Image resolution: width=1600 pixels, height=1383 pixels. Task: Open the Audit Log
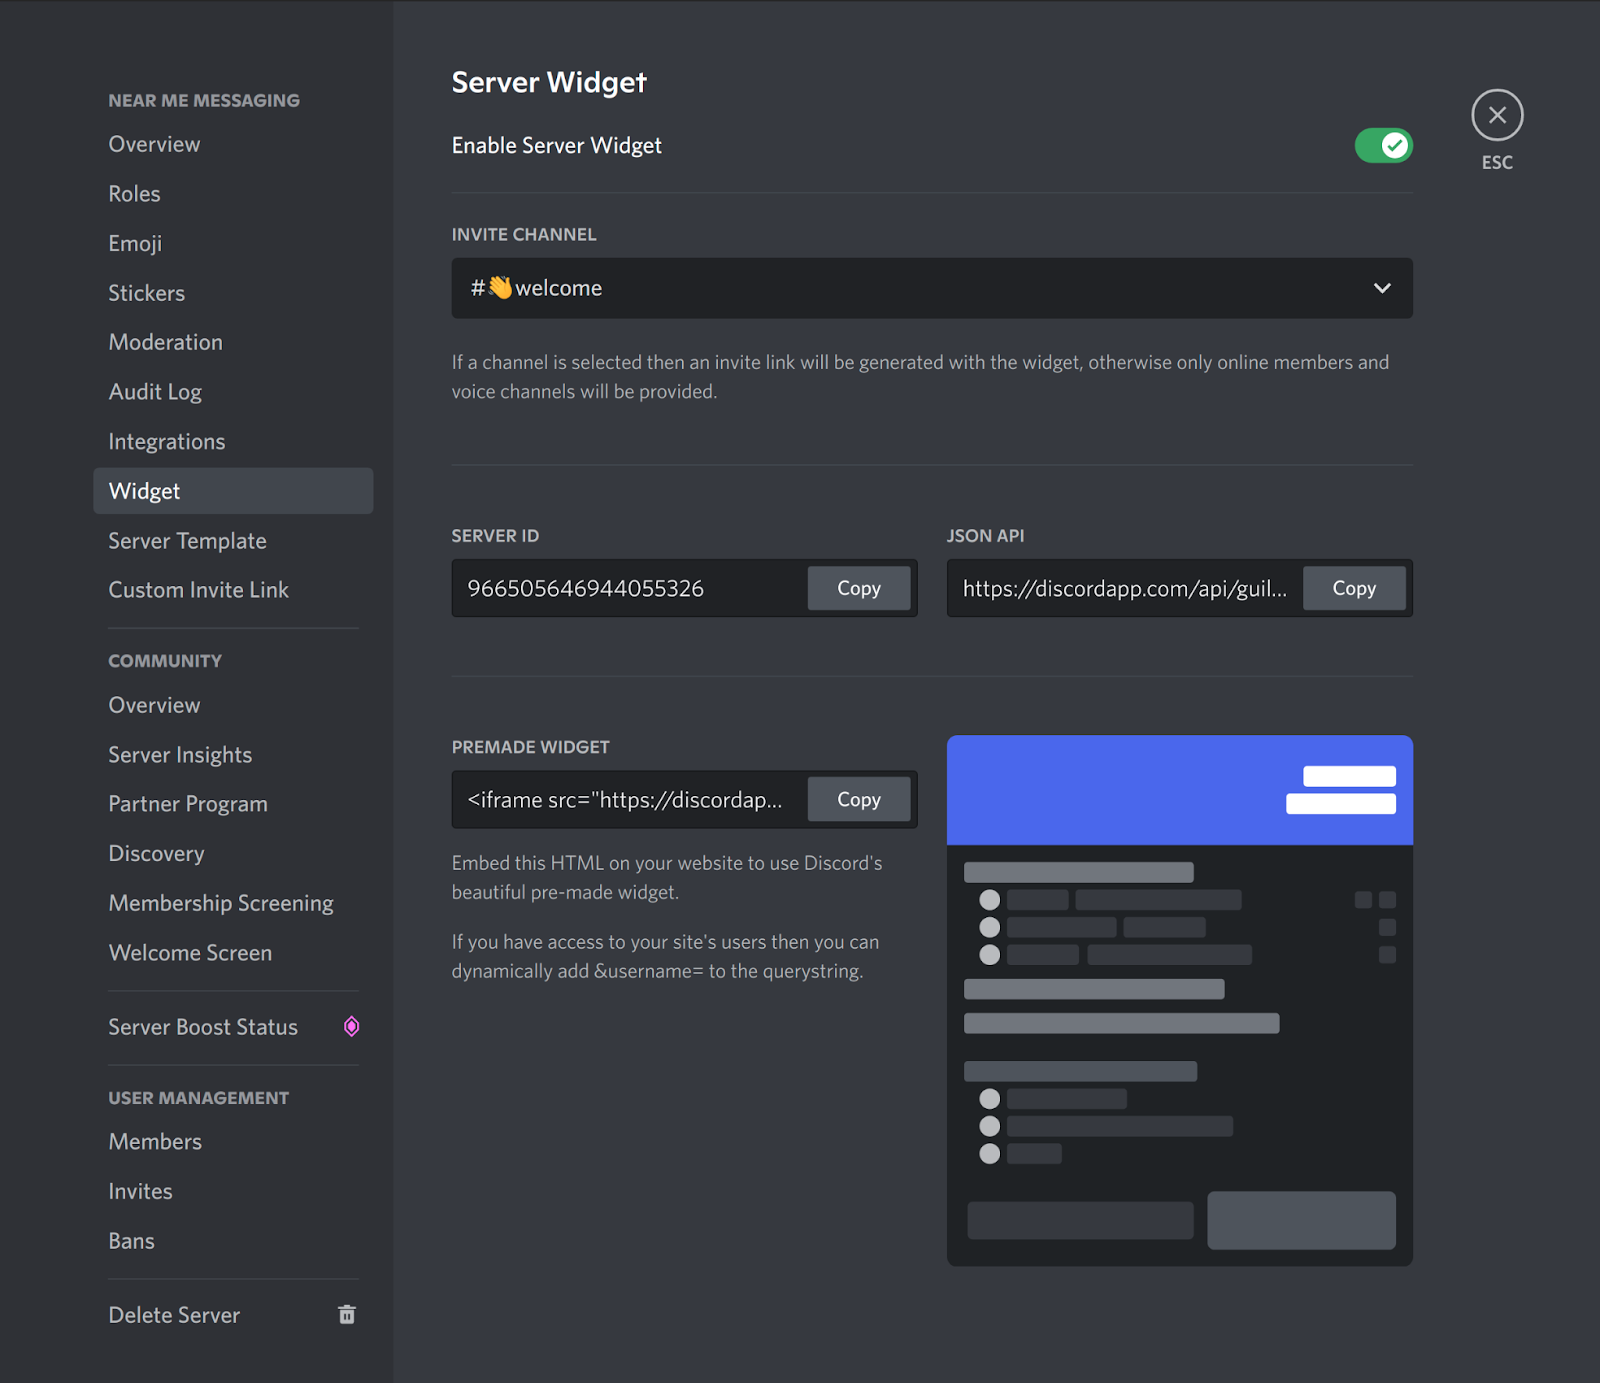point(155,391)
